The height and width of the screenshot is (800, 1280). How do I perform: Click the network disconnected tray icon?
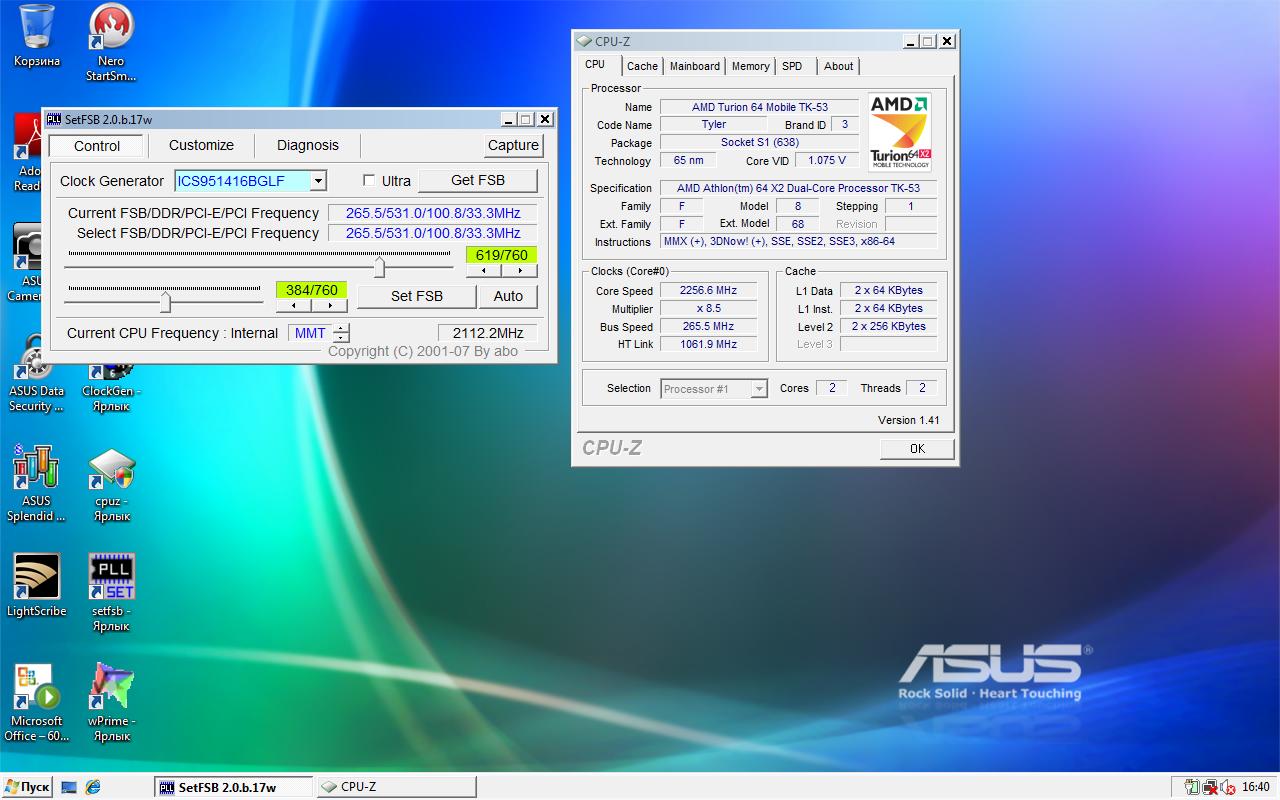click(1210, 787)
